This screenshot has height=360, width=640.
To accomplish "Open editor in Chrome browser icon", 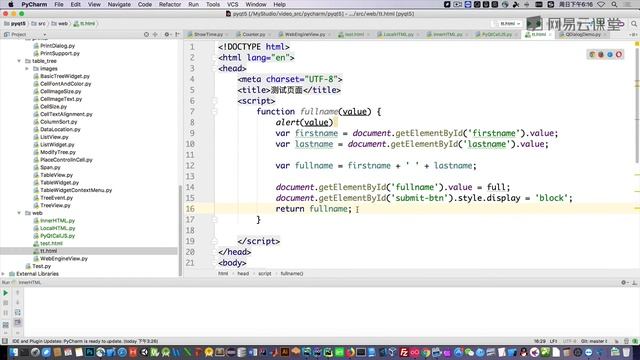I will 592,54.
